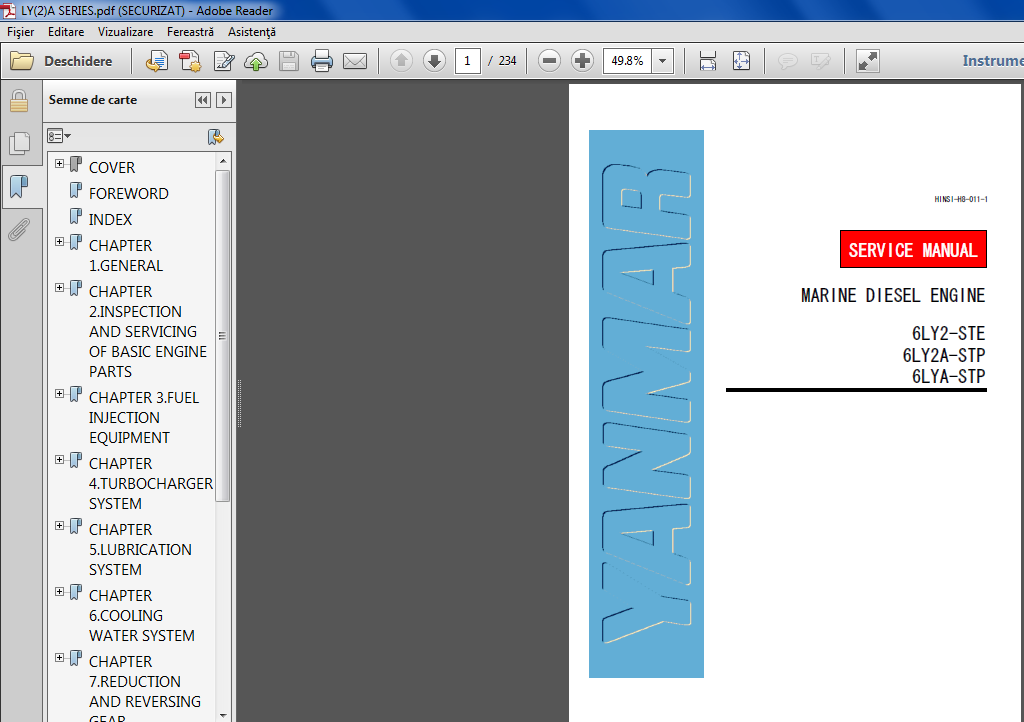Open the Vizualizare menu
The width and height of the screenshot is (1024, 722).
click(x=125, y=32)
